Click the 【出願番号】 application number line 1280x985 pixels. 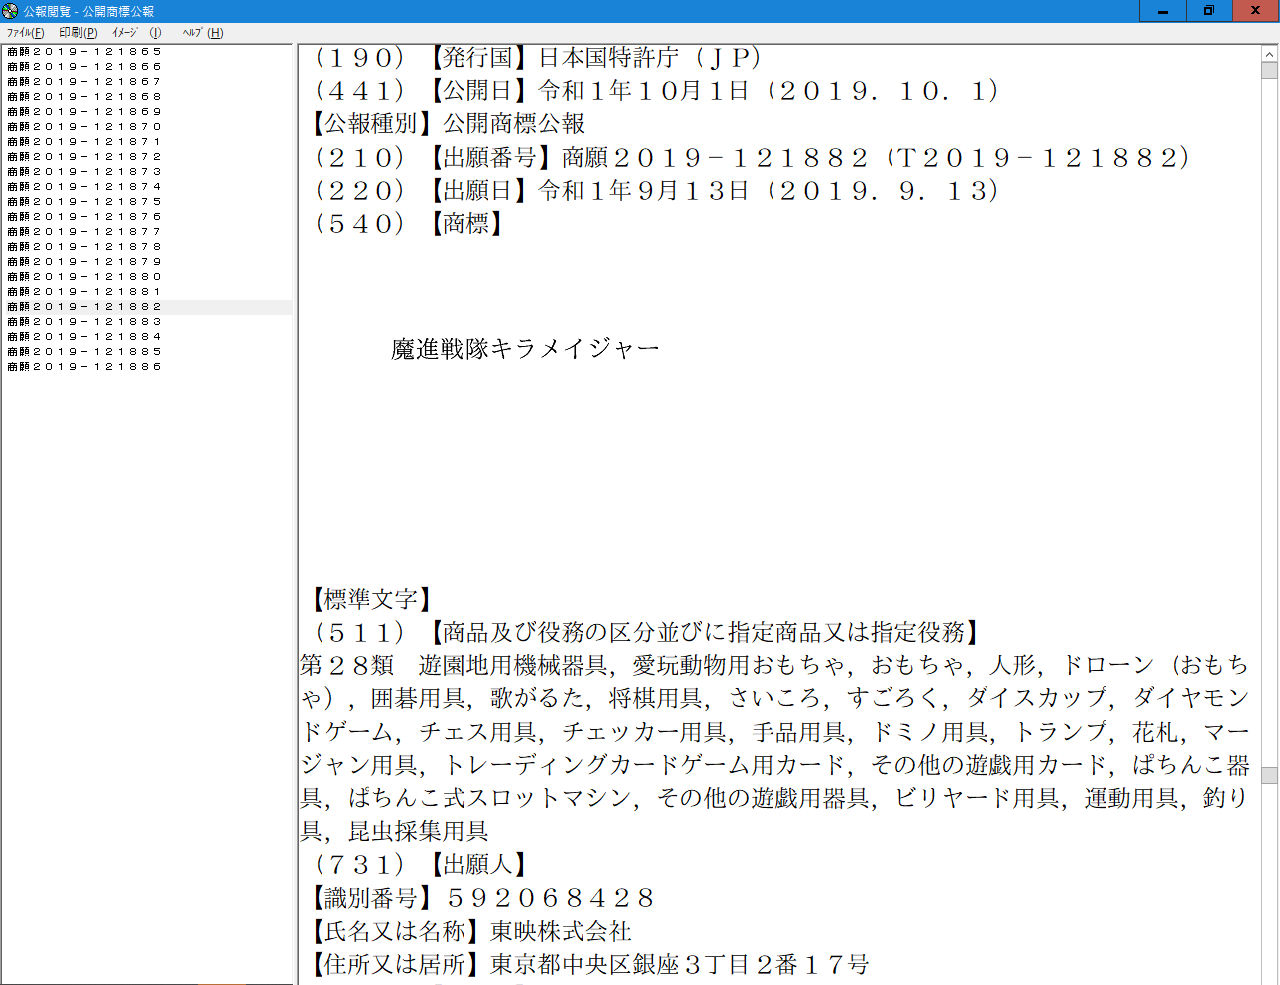click(751, 157)
